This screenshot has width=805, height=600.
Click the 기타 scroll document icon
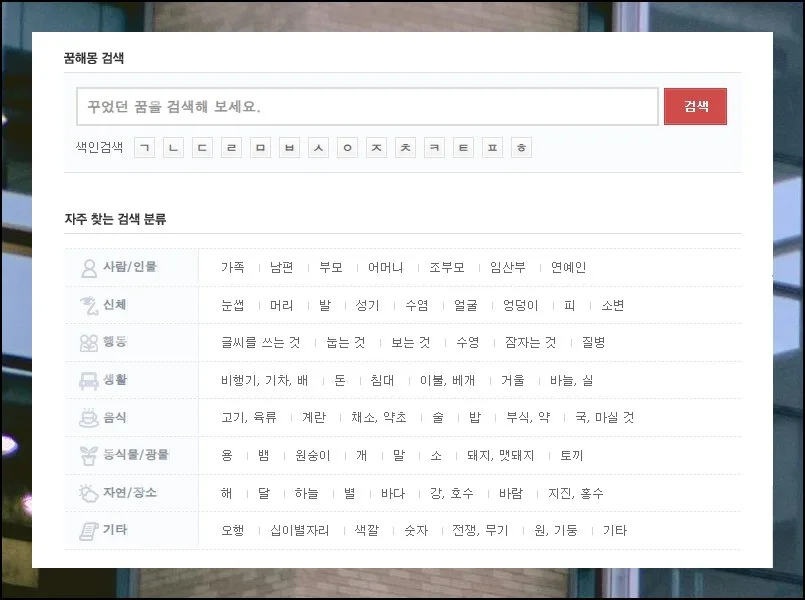coord(88,531)
